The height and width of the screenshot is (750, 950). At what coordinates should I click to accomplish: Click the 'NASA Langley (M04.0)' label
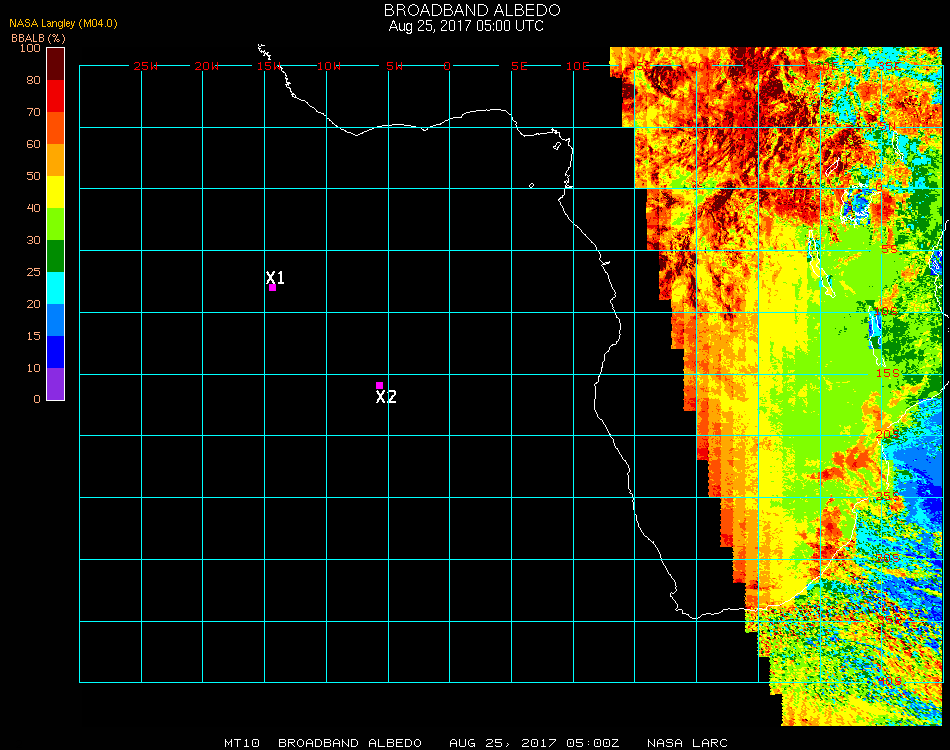[x=63, y=24]
